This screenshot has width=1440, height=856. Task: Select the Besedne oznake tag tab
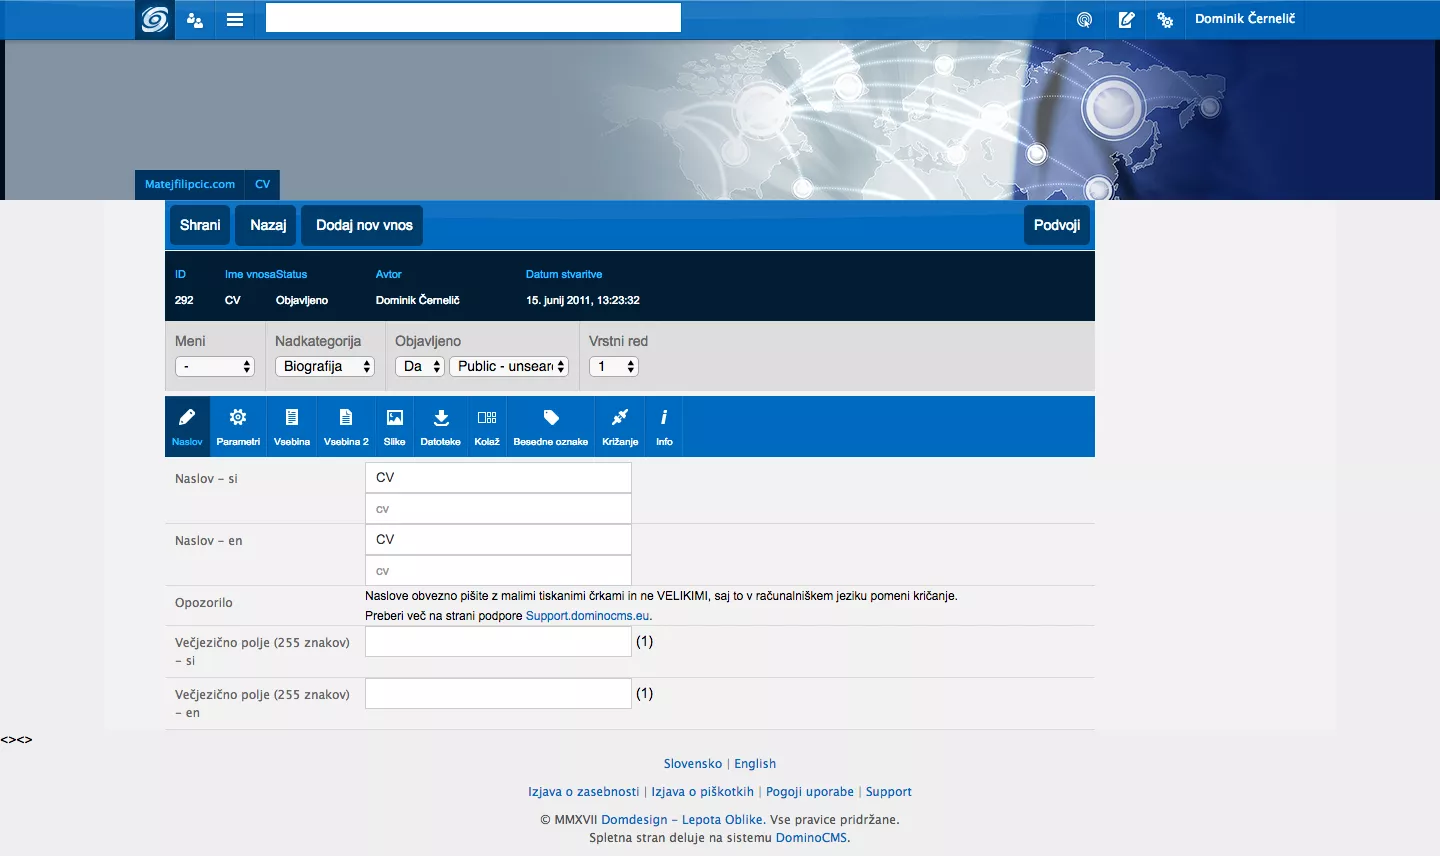tap(550, 426)
